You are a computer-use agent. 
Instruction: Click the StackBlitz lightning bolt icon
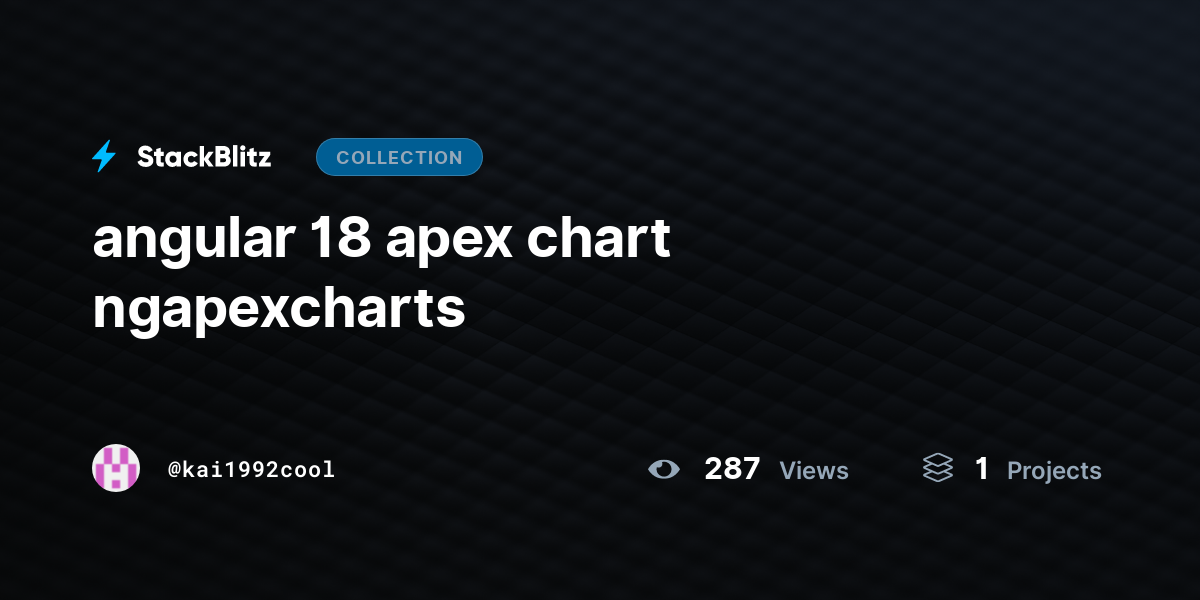104,157
